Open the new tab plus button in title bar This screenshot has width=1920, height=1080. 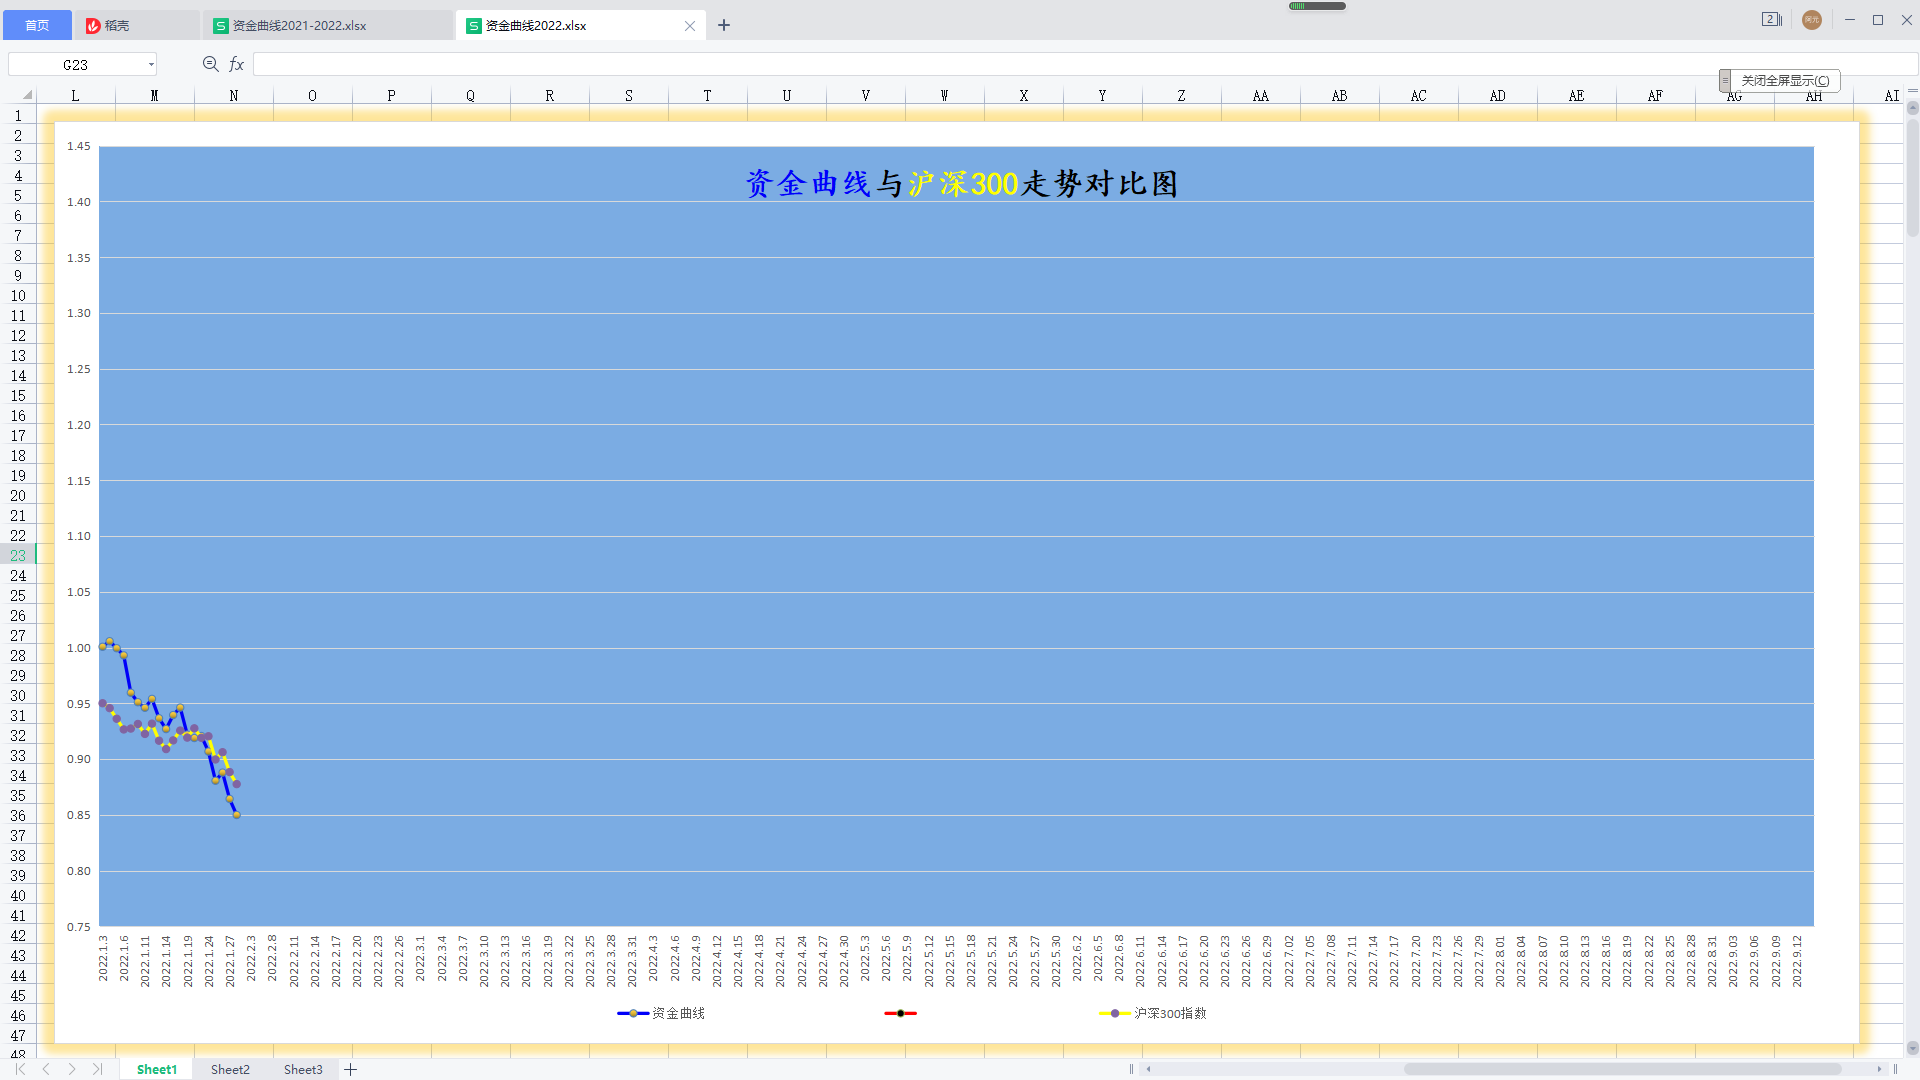724,25
